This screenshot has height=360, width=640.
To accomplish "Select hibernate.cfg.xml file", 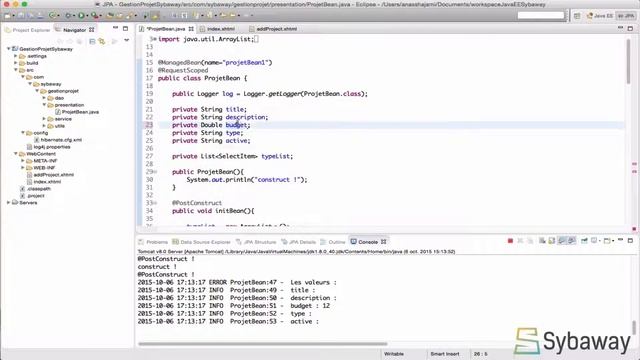I will 58,140.
